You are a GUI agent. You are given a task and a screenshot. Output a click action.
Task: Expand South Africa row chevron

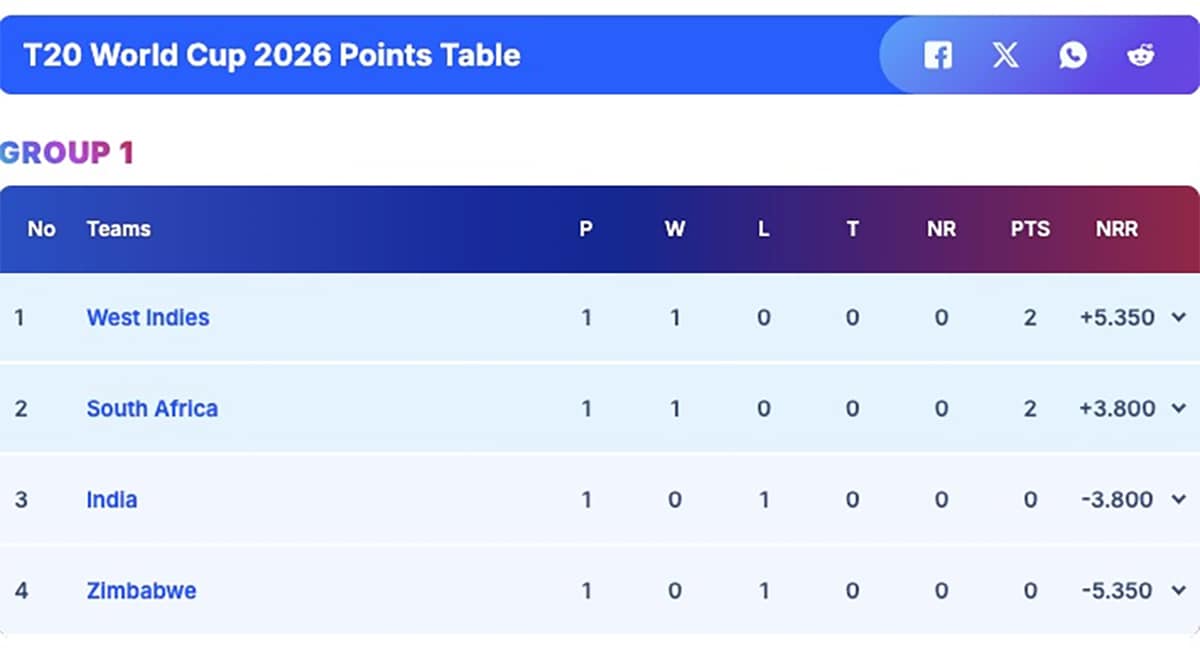click(1178, 409)
